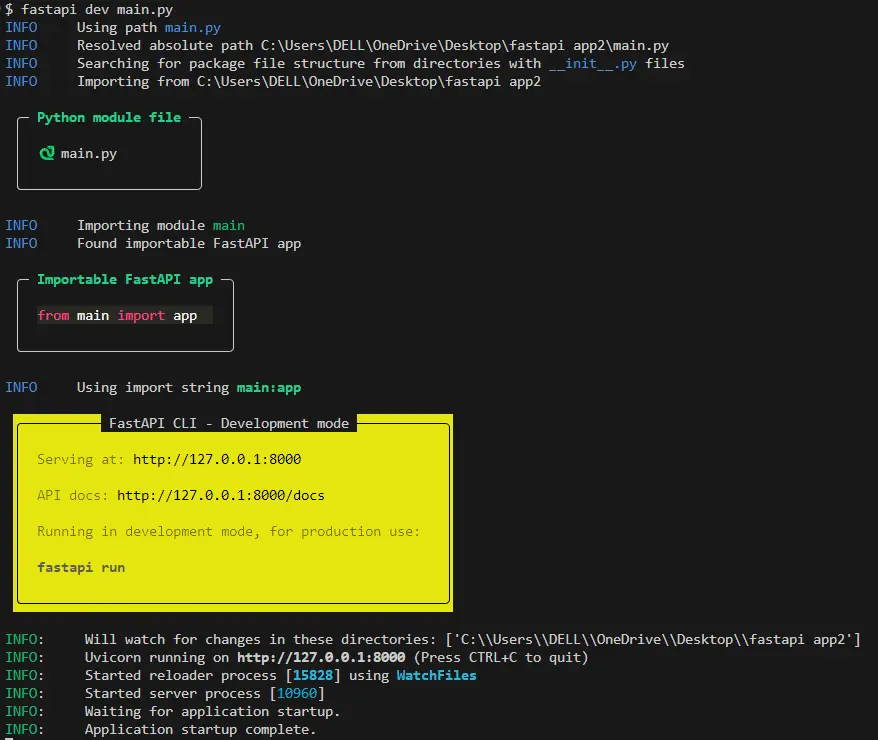Click the watched directories path in brackets
The width and height of the screenshot is (878, 740).
653,639
